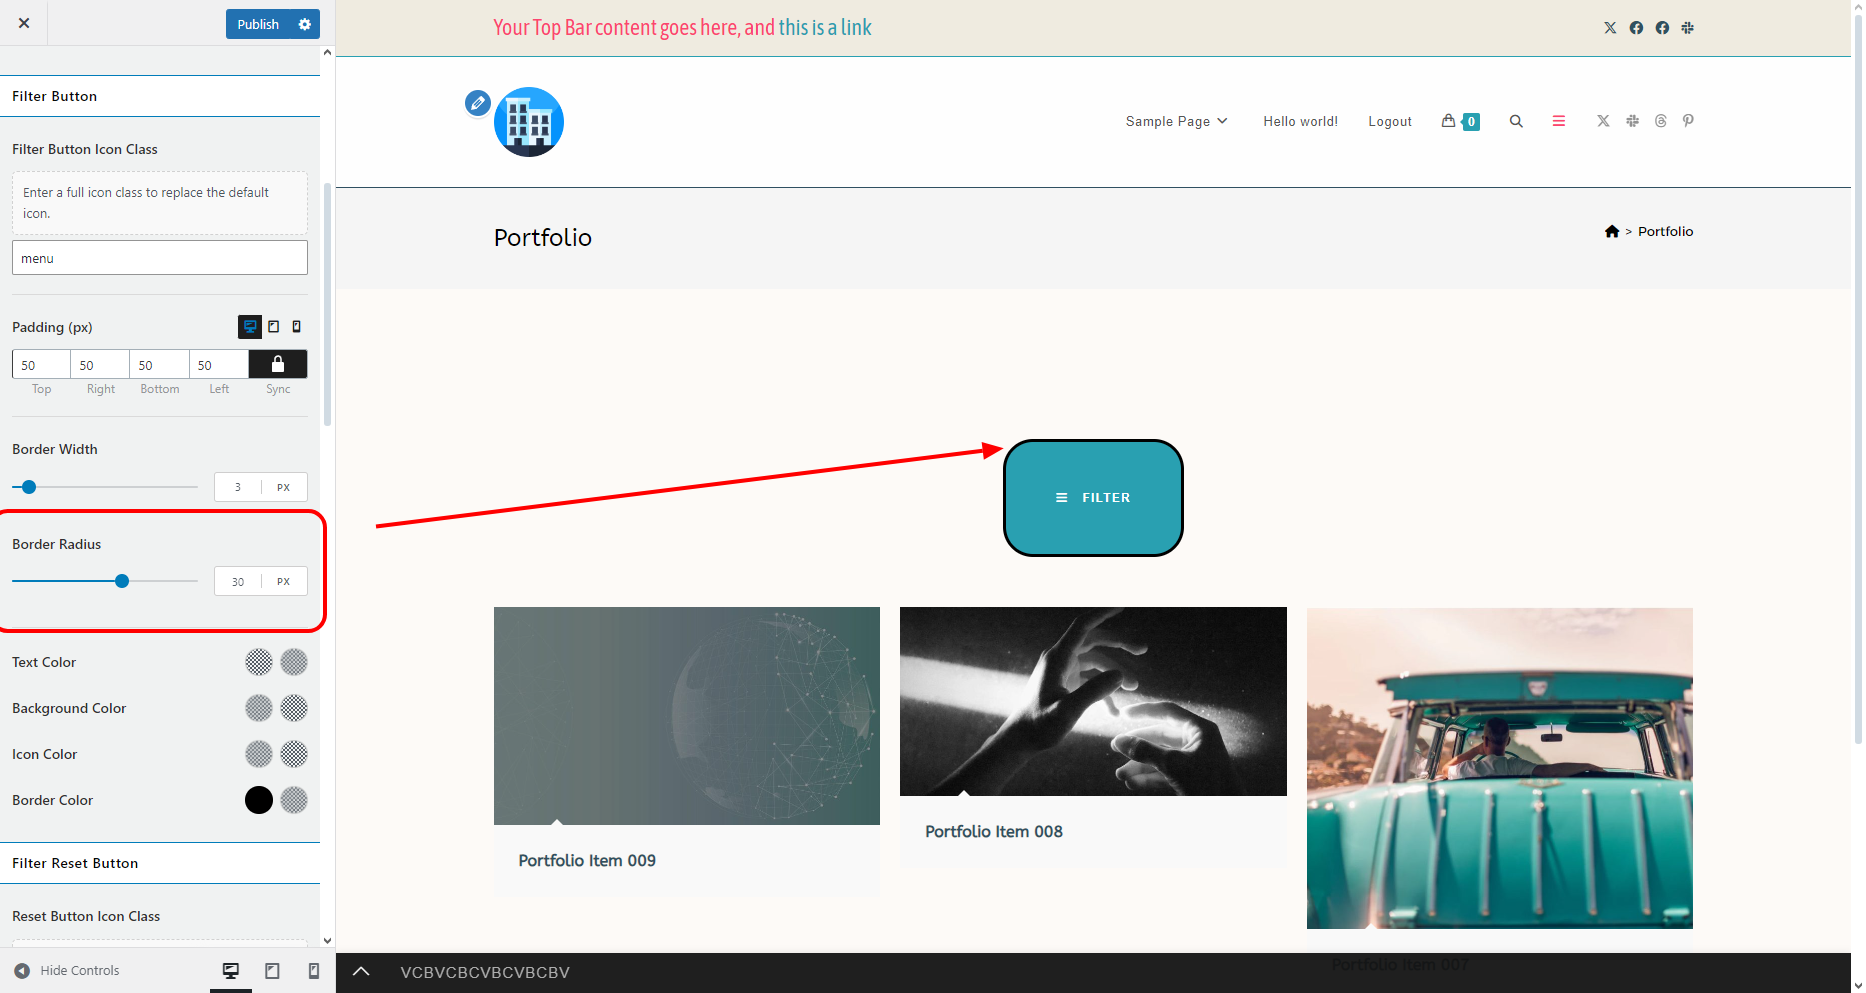1866x993 pixels.
Task: Click the Right padding input field
Action: click(100, 365)
